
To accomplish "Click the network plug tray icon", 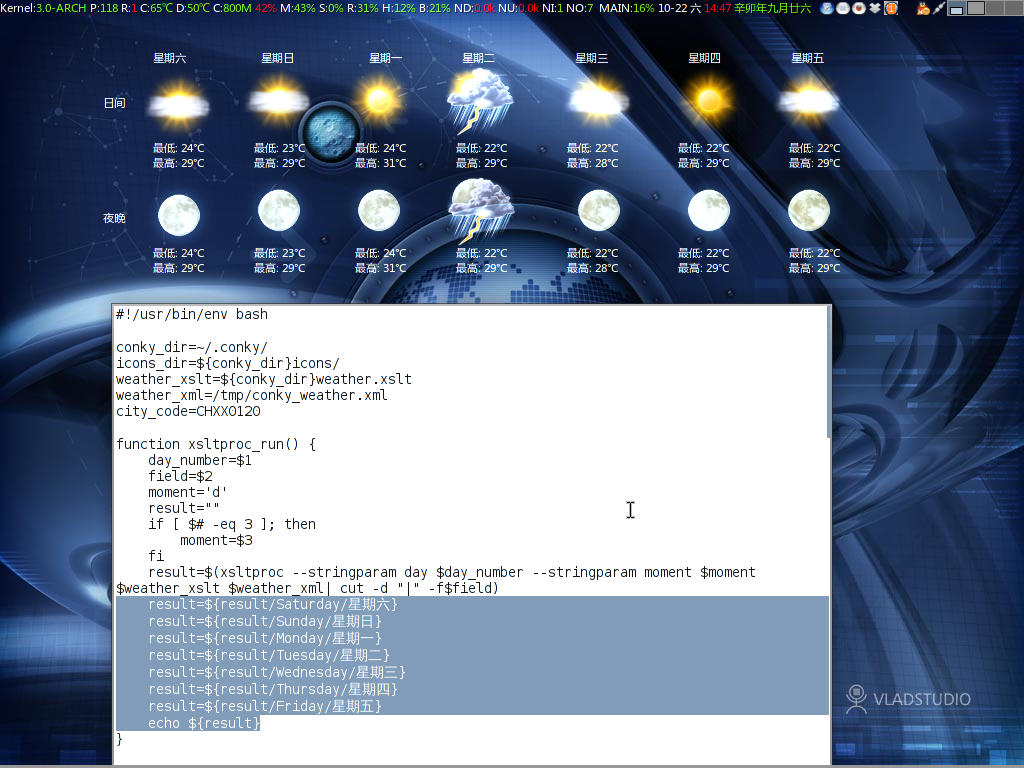I will (x=939, y=8).
